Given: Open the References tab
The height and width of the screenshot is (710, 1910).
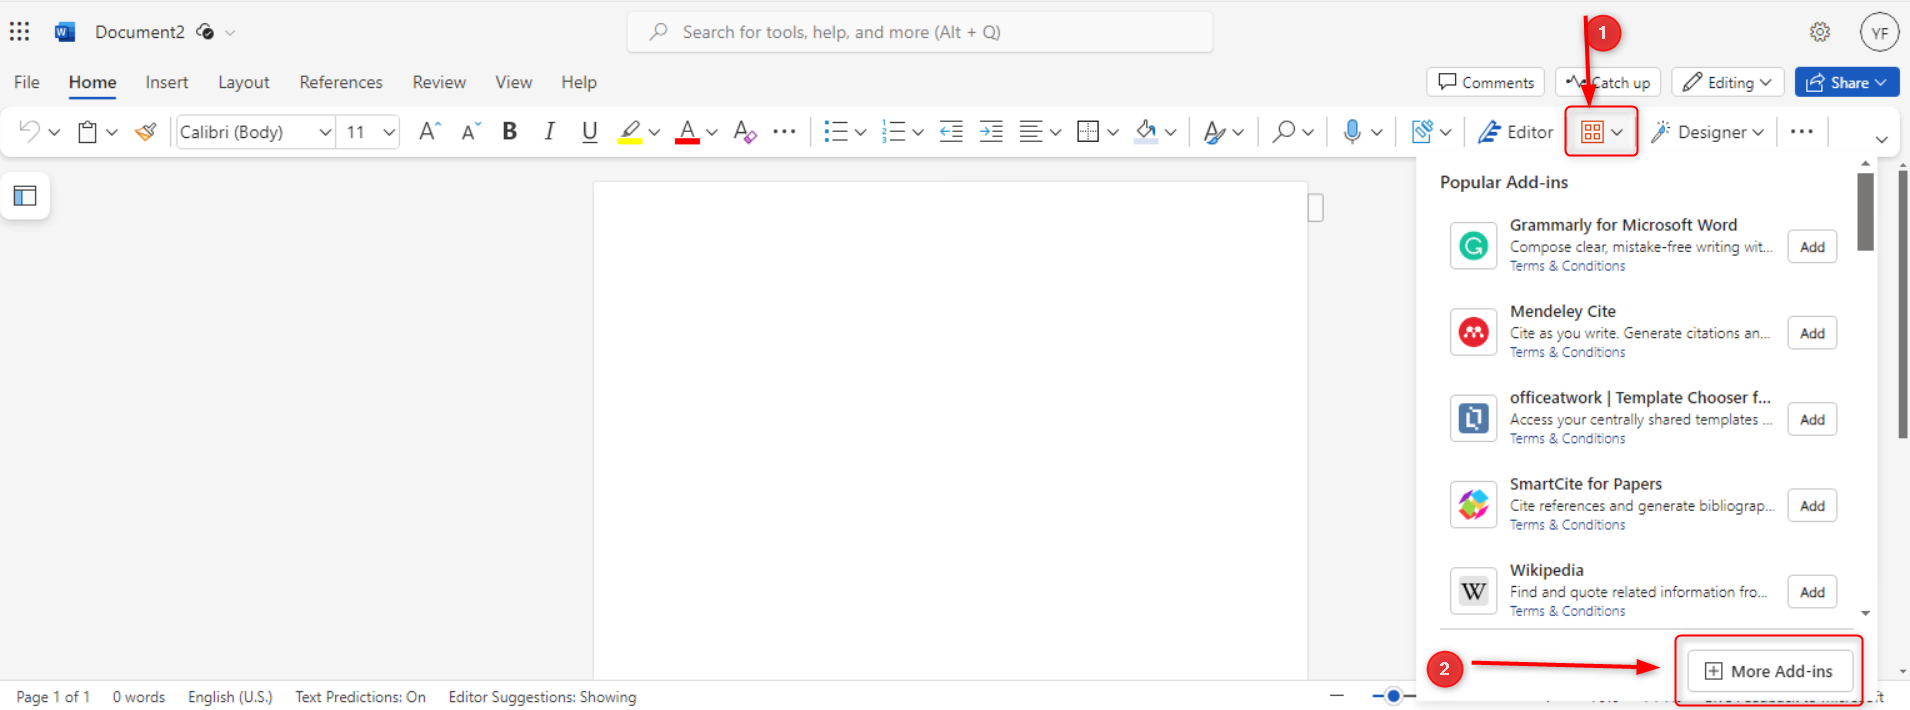Looking at the screenshot, I should point(340,82).
